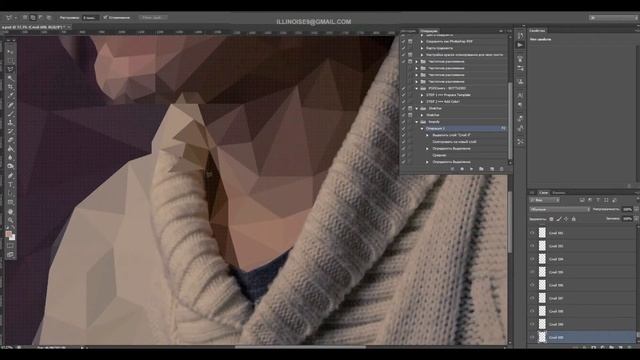Screen dimensions: 640x360
Task: Select the Quick Selection tool
Action: point(11,78)
